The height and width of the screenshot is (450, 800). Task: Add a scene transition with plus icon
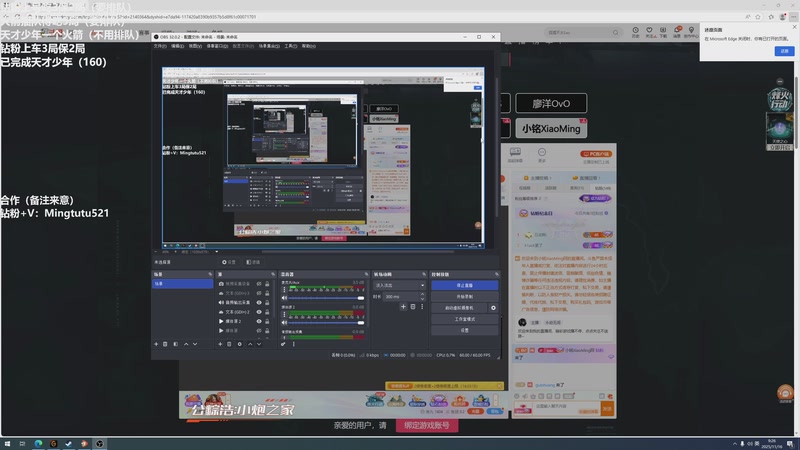point(403,307)
